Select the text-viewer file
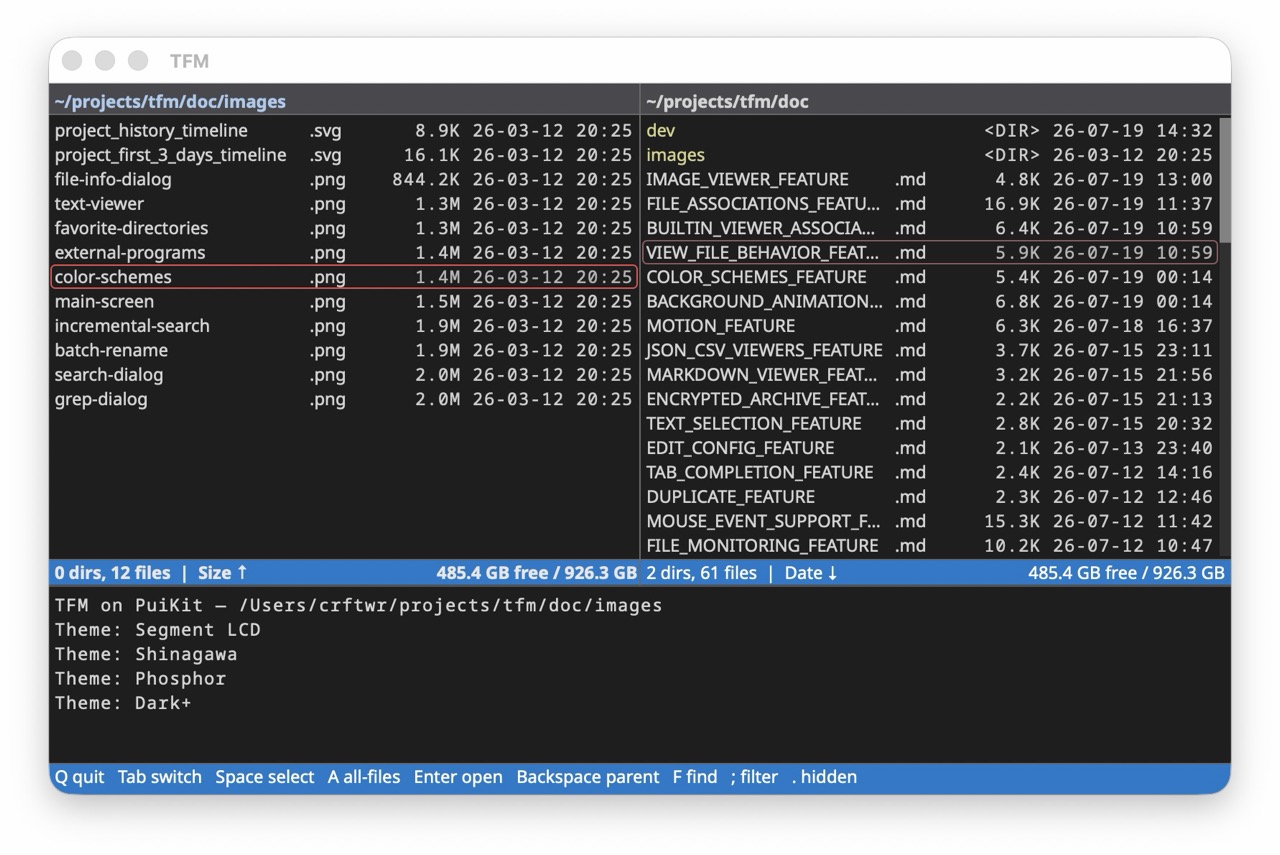Image resolution: width=1280 pixels, height=855 pixels. point(344,204)
